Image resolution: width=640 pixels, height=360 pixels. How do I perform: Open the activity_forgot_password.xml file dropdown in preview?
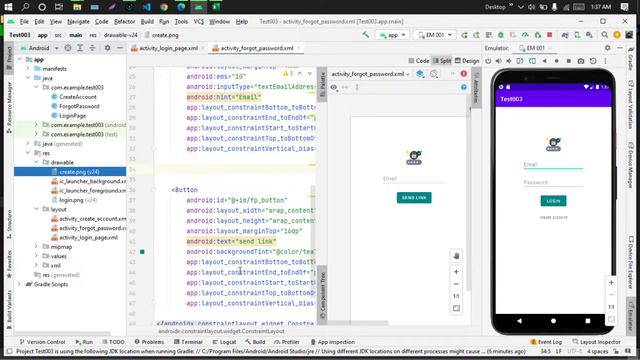370,74
